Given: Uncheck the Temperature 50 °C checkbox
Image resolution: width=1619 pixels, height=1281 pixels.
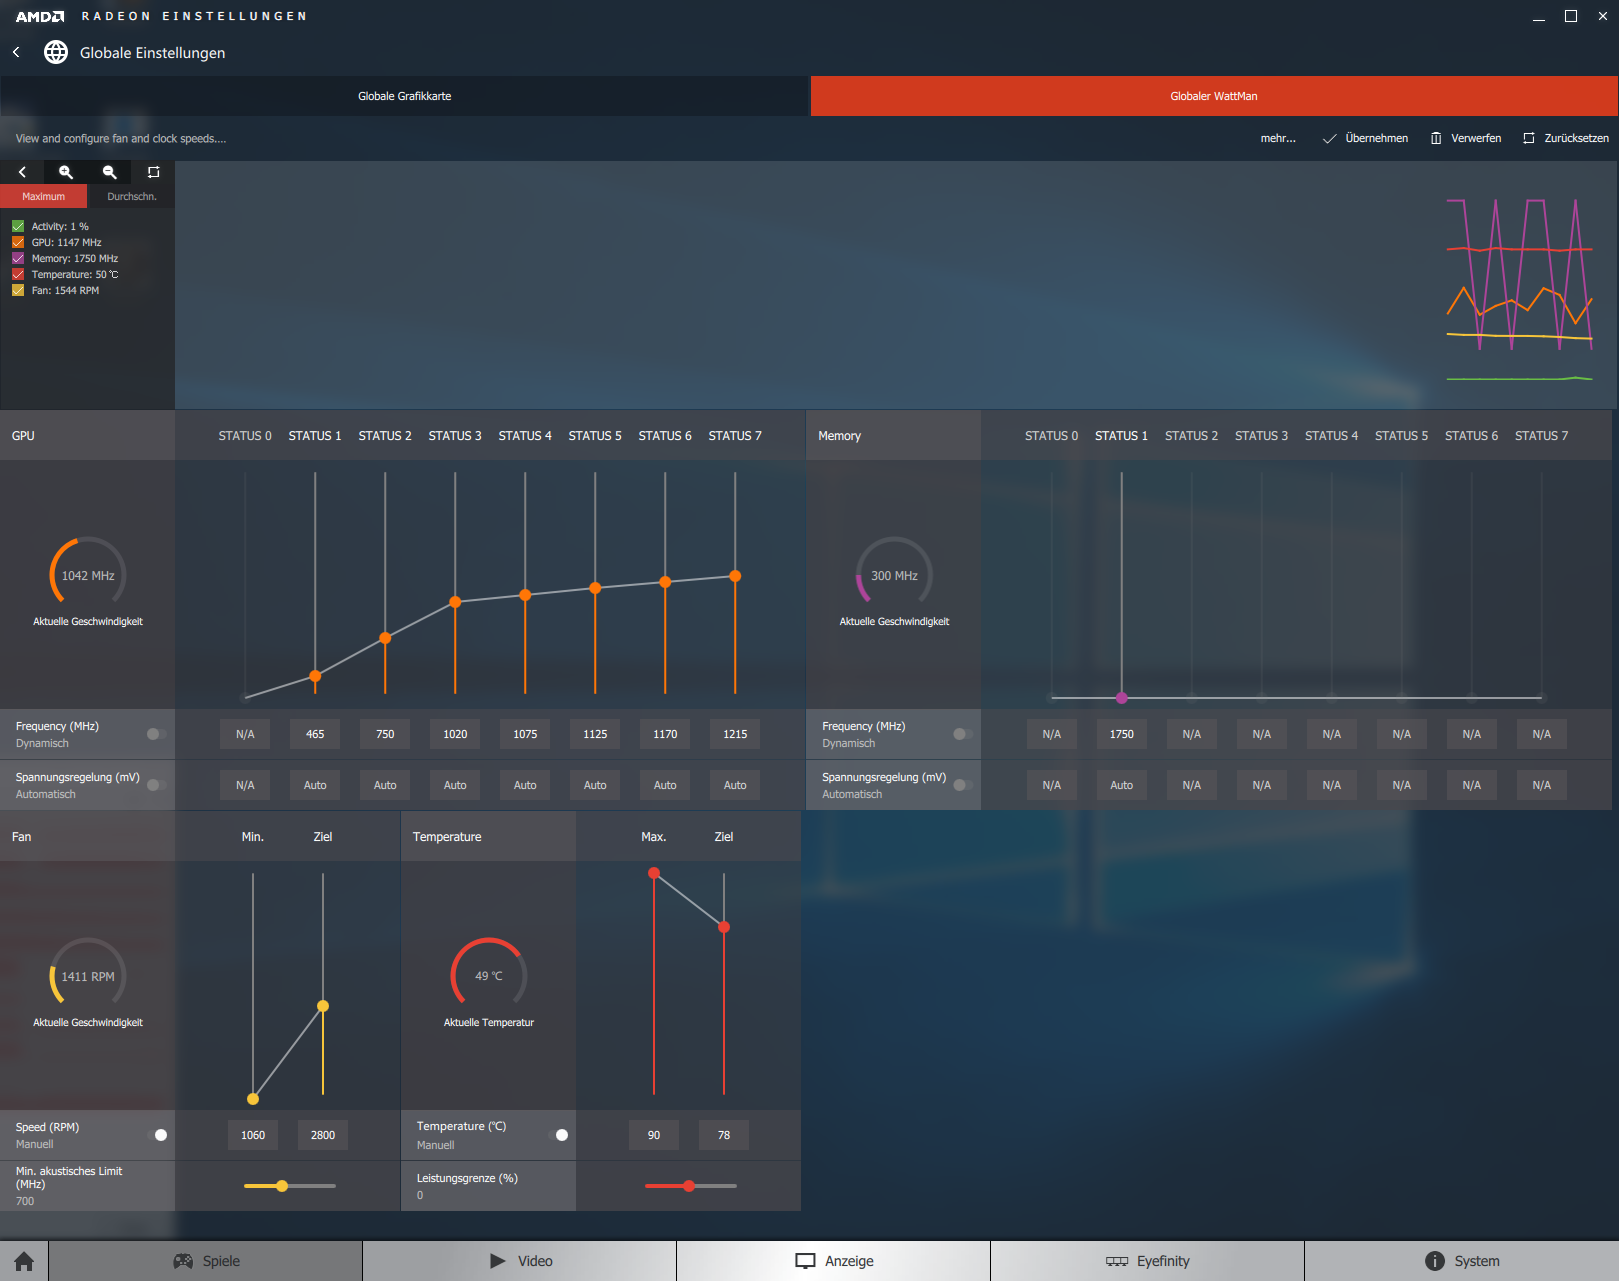Looking at the screenshot, I should pyautogui.click(x=18, y=274).
